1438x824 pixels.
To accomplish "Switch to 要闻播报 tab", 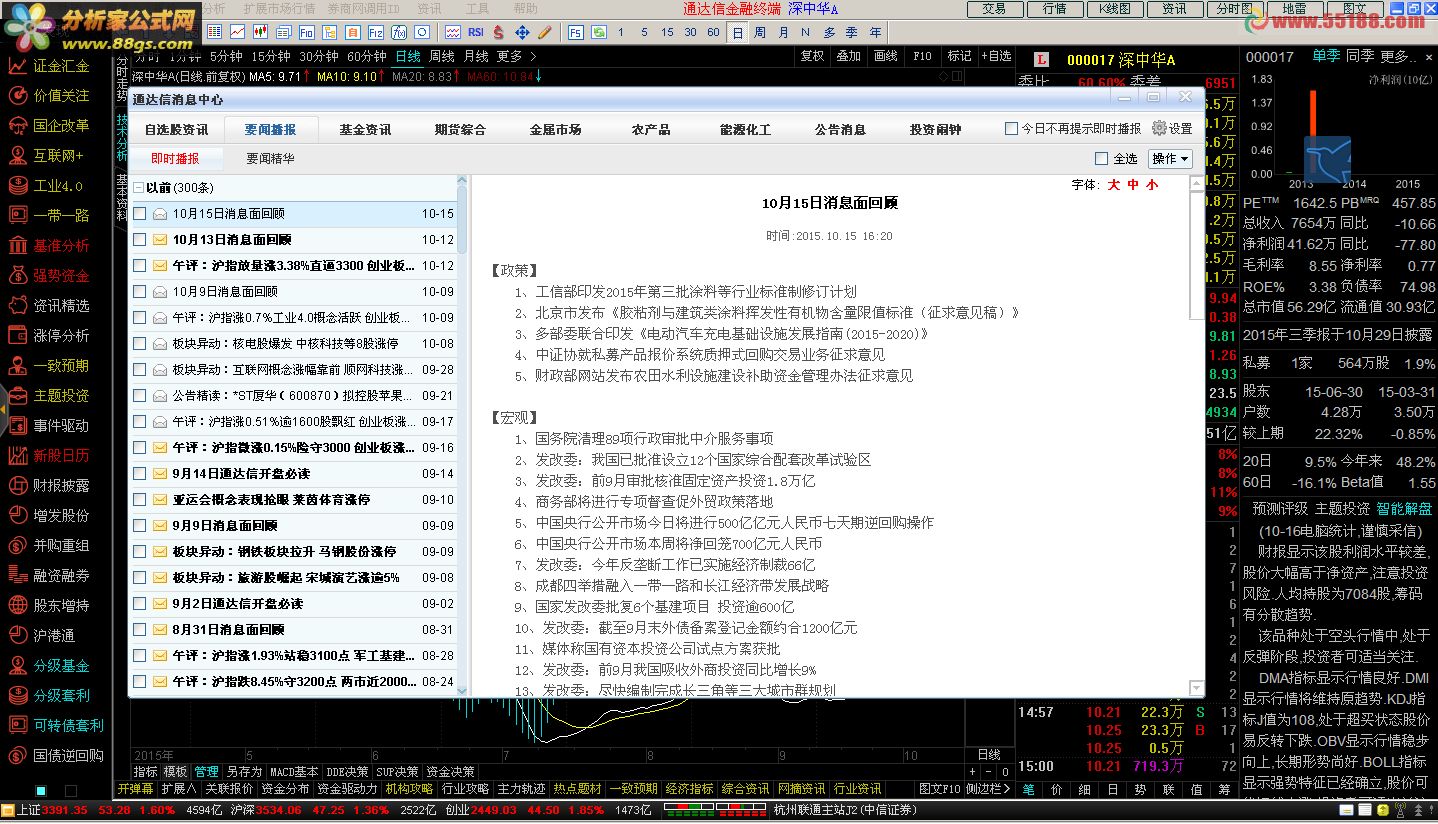I will click(270, 130).
